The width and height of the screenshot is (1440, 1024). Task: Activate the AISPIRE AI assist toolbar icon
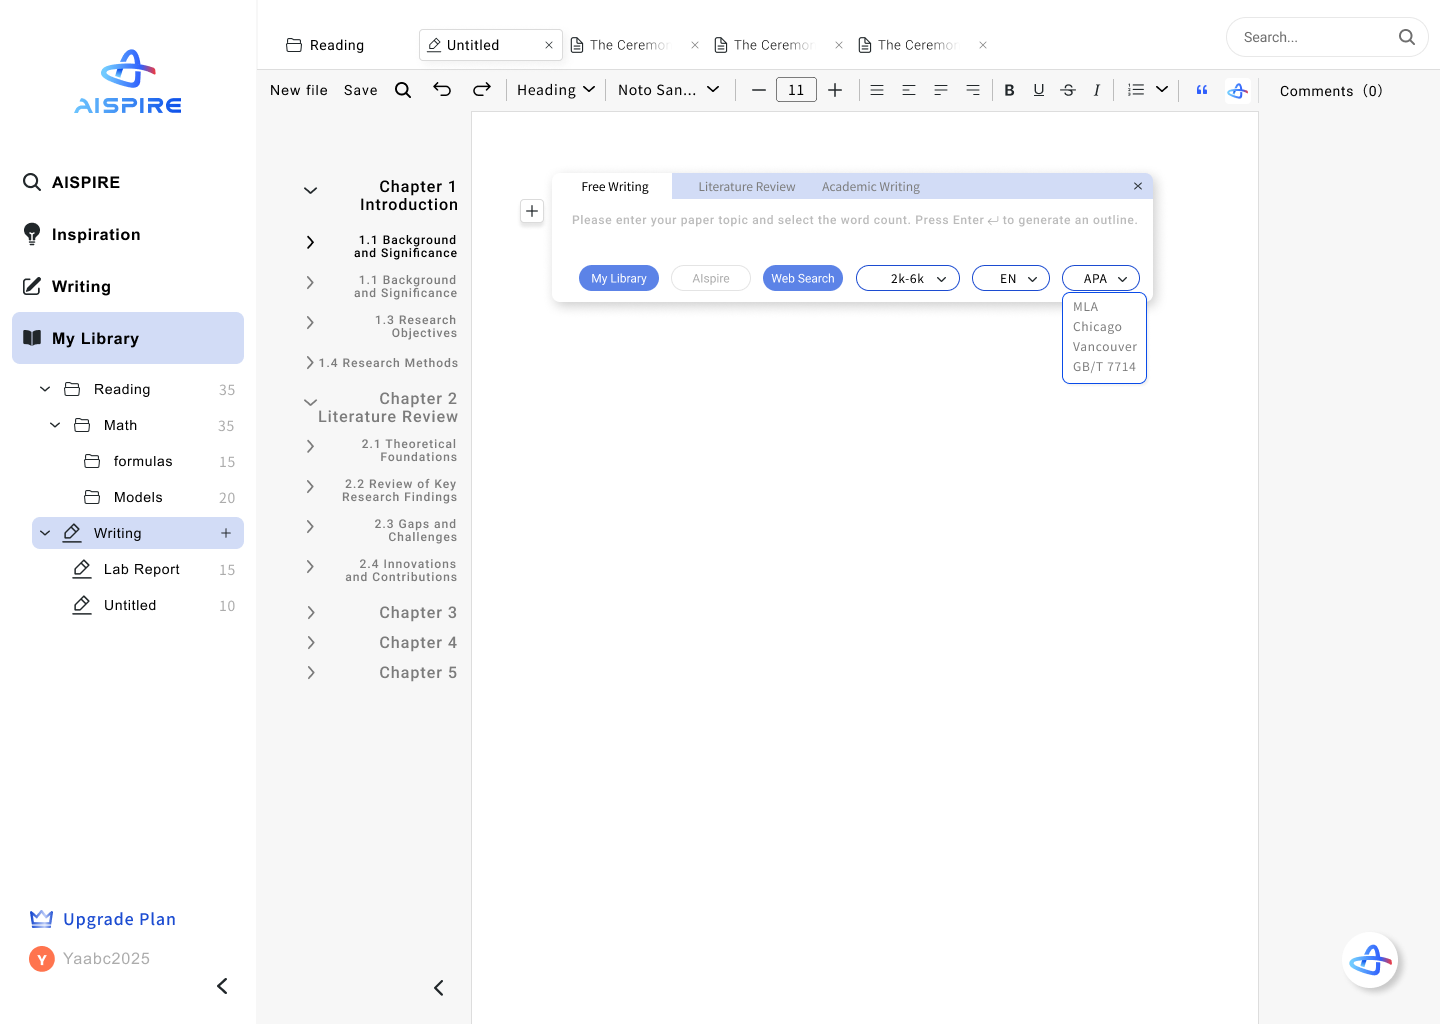1238,90
